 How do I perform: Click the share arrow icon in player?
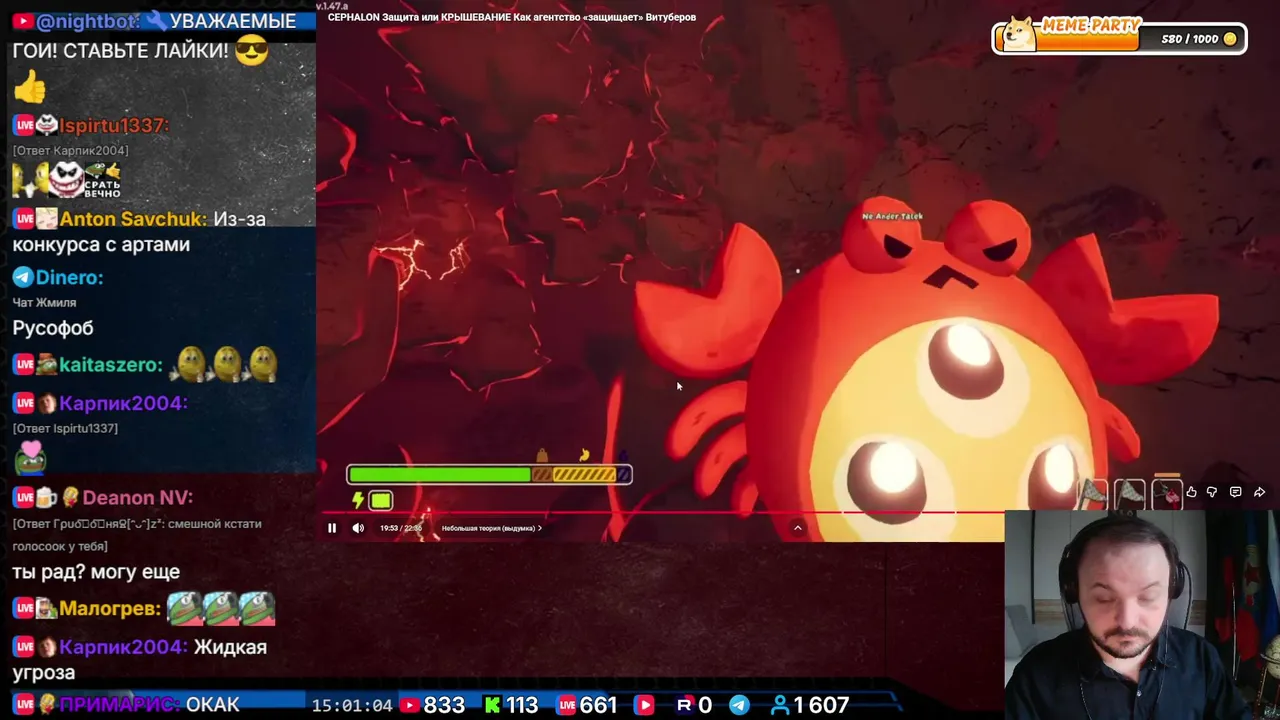pos(1260,492)
